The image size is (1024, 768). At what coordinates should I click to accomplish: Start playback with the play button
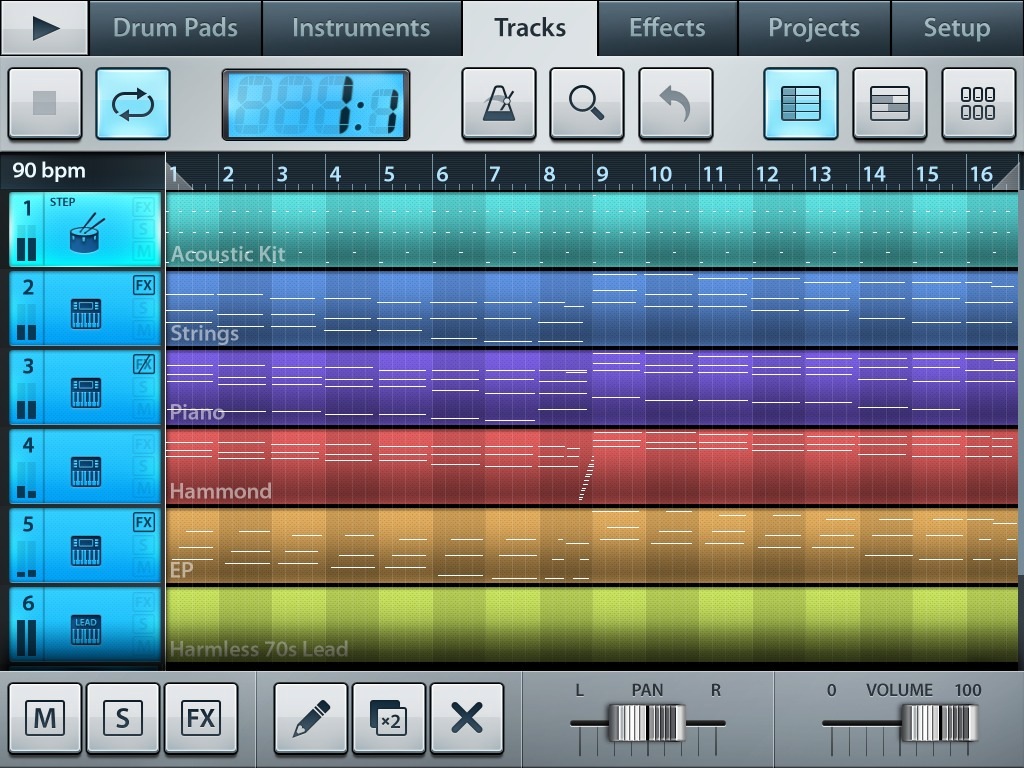pos(44,27)
